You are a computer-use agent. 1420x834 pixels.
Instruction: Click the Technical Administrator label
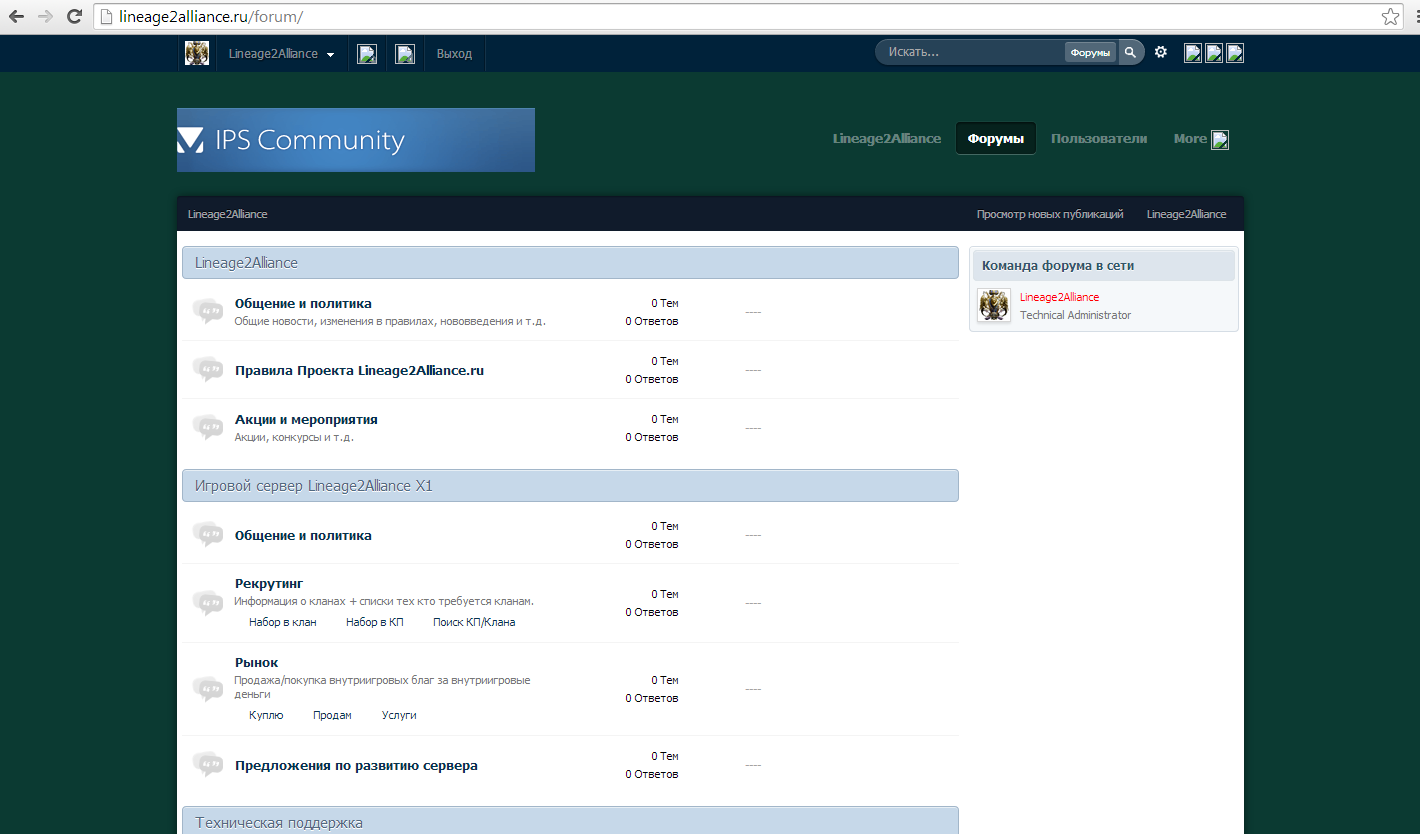click(1075, 315)
